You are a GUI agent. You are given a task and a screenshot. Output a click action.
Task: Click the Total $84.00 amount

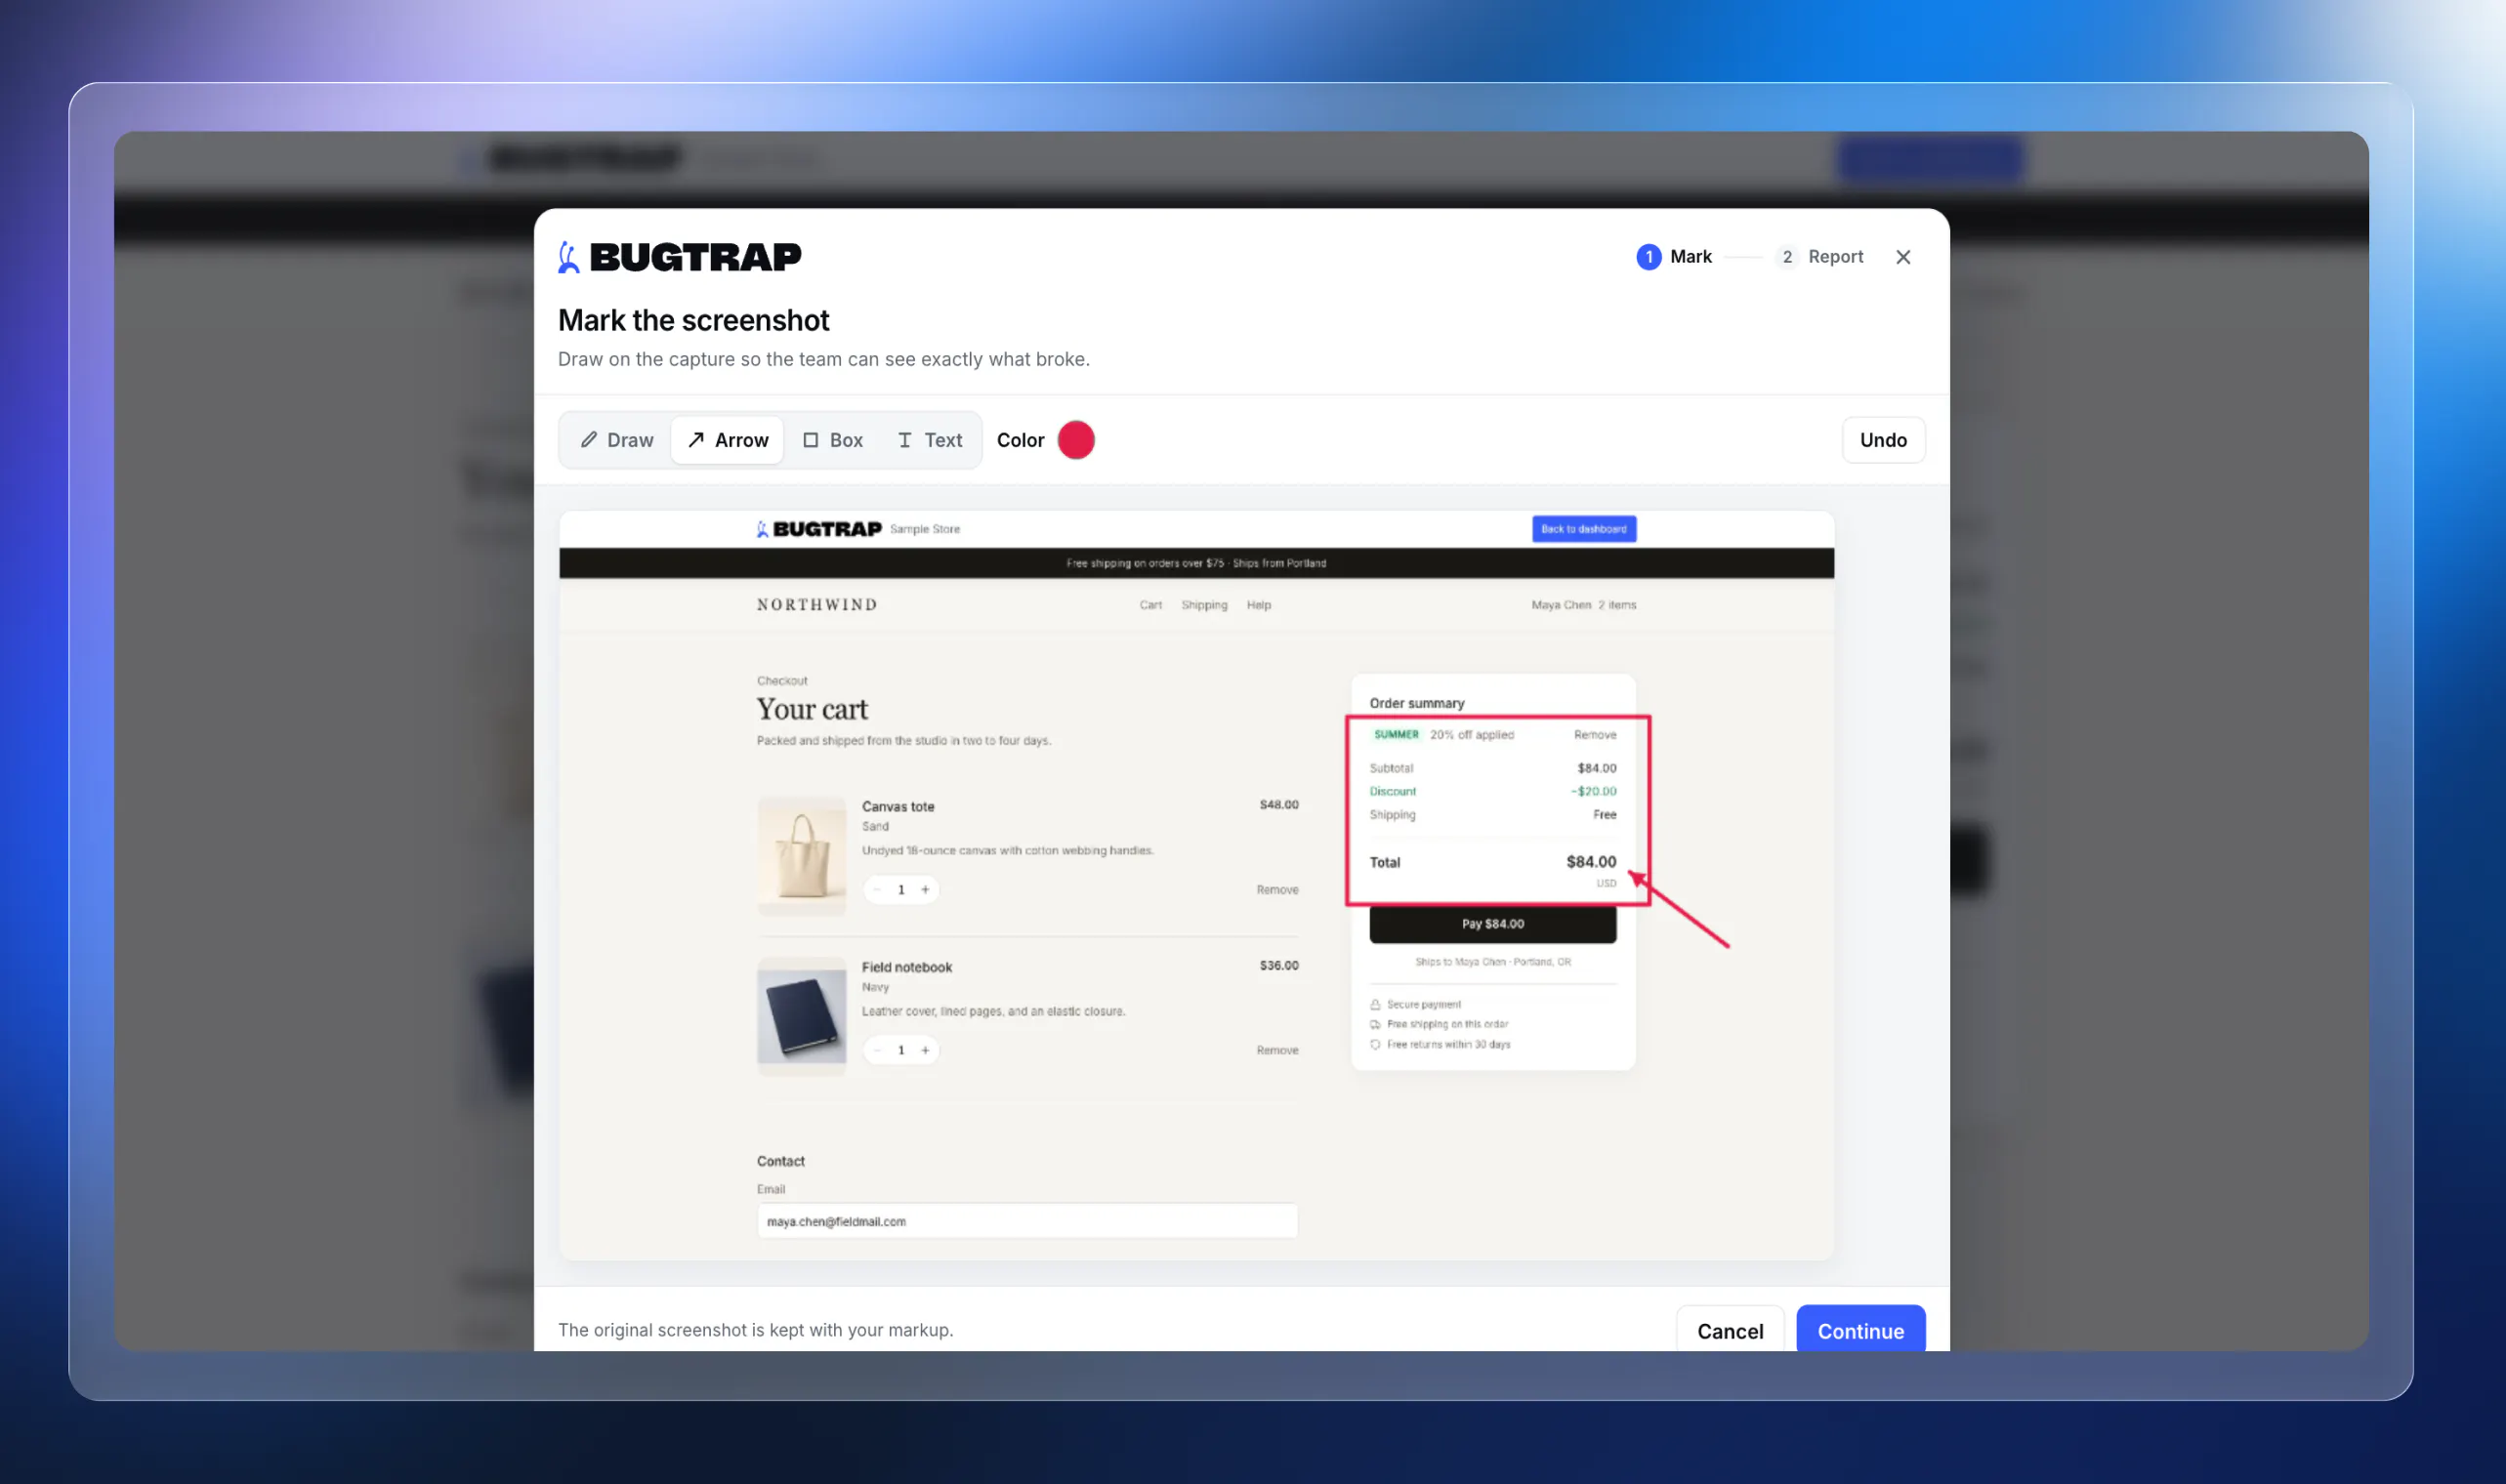[x=1590, y=862]
